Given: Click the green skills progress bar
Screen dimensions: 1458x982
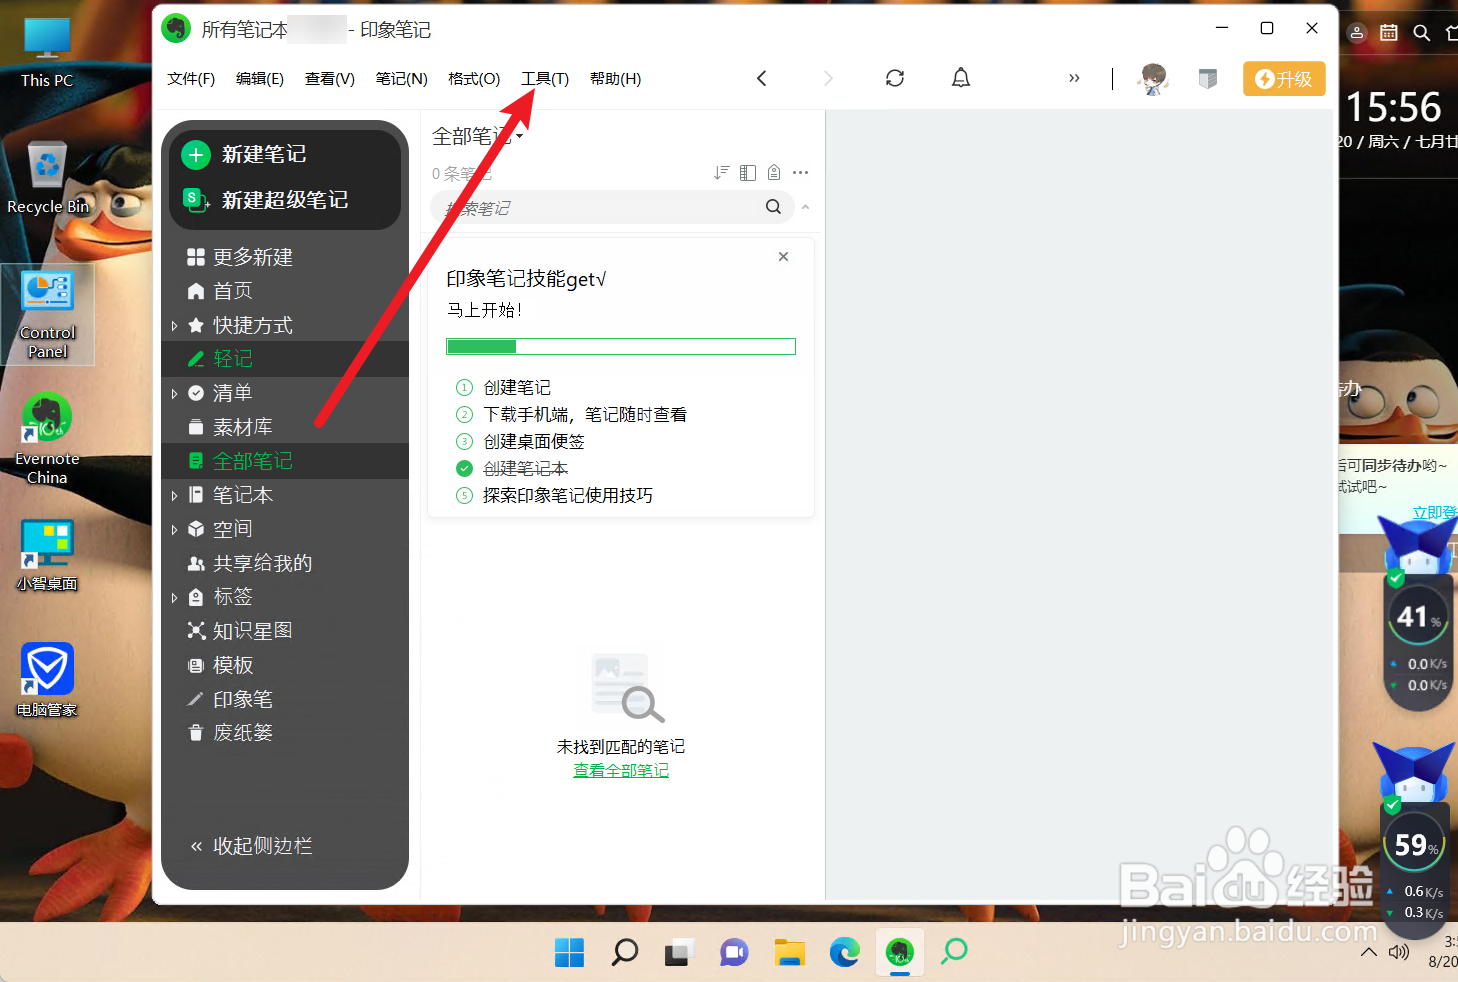Looking at the screenshot, I should tap(620, 347).
